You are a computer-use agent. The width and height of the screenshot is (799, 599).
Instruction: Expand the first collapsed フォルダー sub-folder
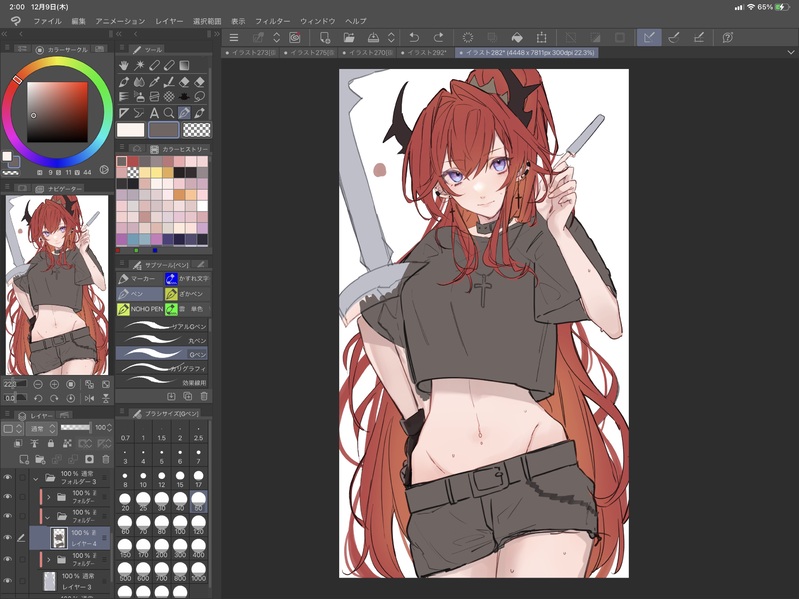(x=48, y=497)
